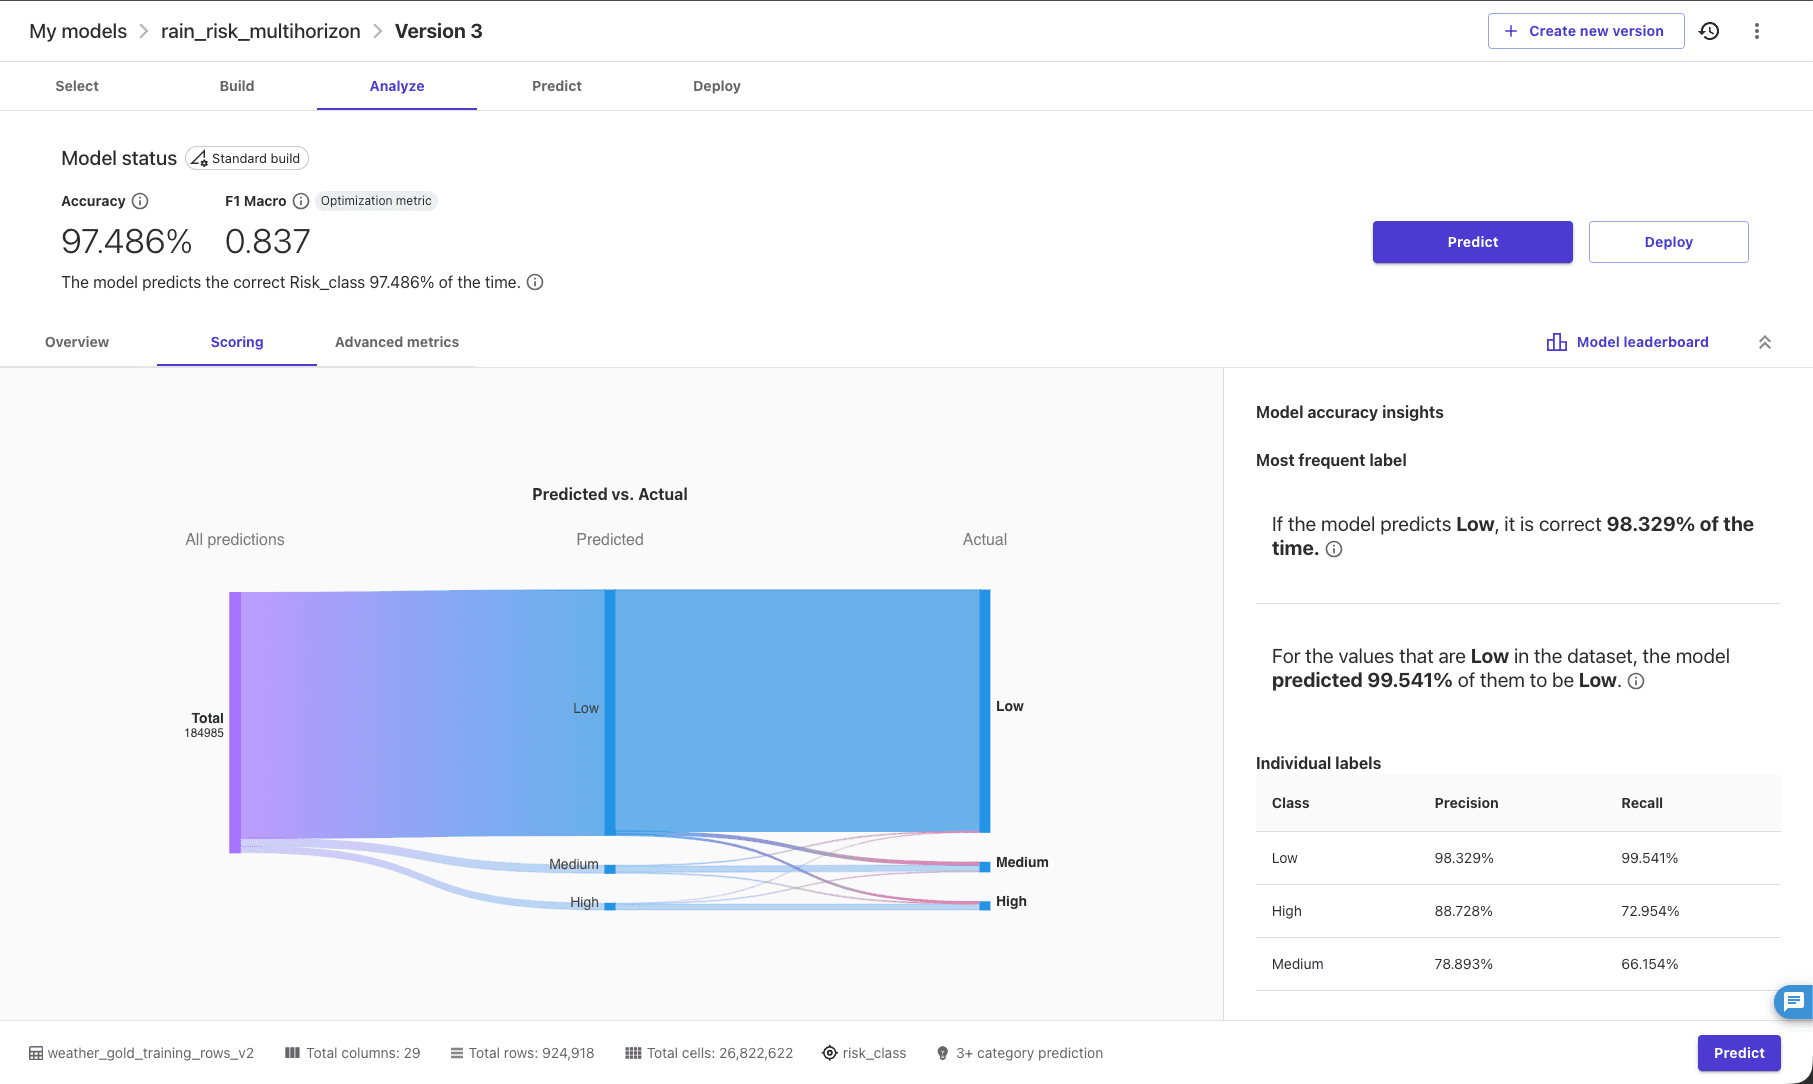Image resolution: width=1813 pixels, height=1084 pixels.
Task: Open the three-dot overflow menu
Action: click(1757, 31)
